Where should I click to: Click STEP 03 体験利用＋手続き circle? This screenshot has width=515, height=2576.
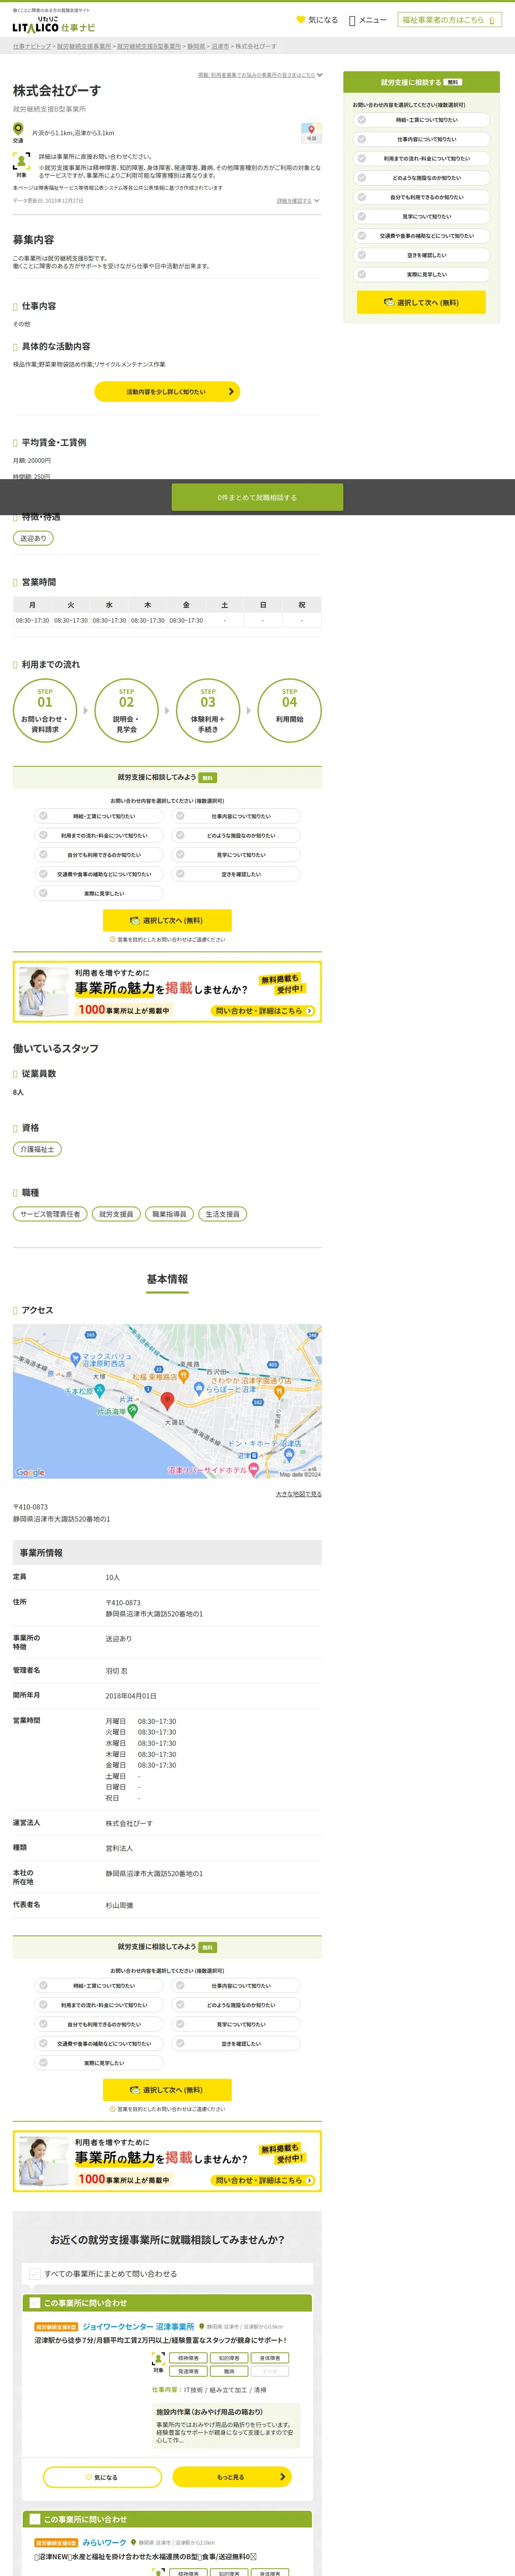208,710
